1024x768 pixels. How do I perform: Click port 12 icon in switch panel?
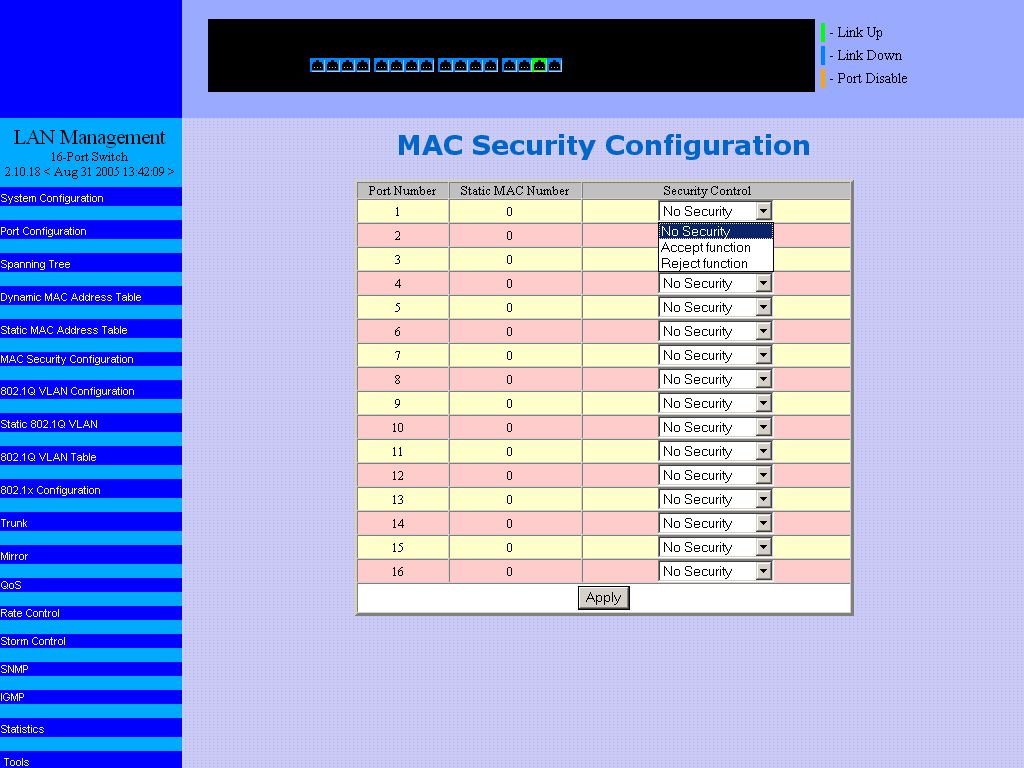(491, 66)
